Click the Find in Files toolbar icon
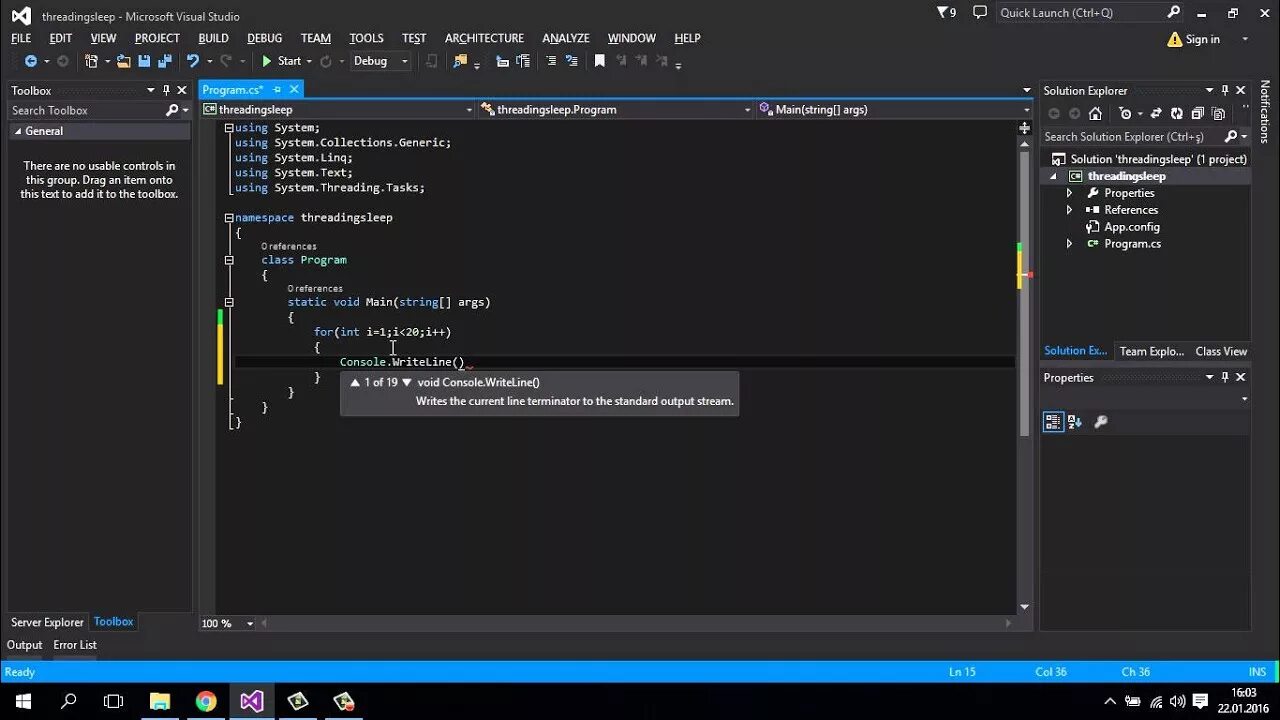 coord(460,61)
